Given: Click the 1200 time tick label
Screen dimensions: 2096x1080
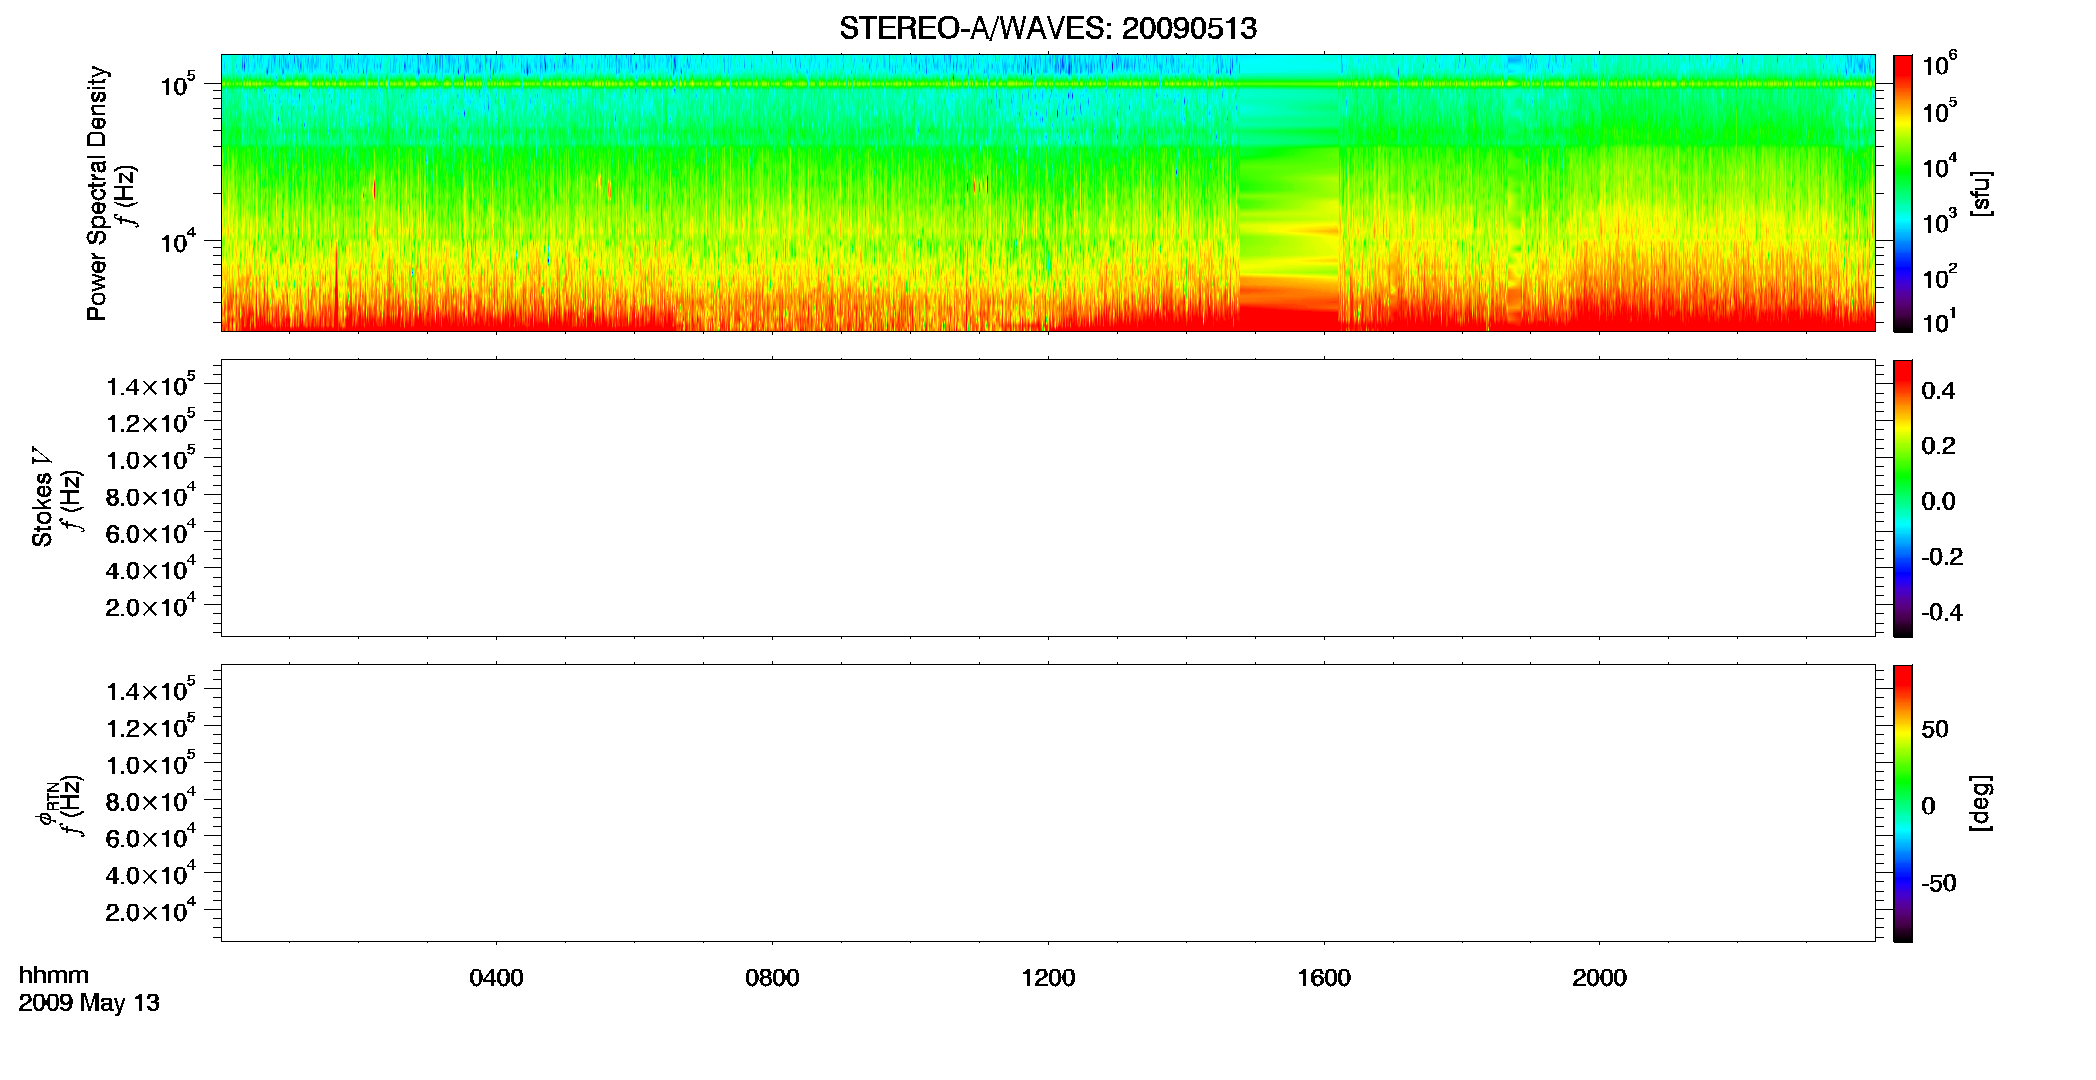Looking at the screenshot, I should tap(1048, 978).
